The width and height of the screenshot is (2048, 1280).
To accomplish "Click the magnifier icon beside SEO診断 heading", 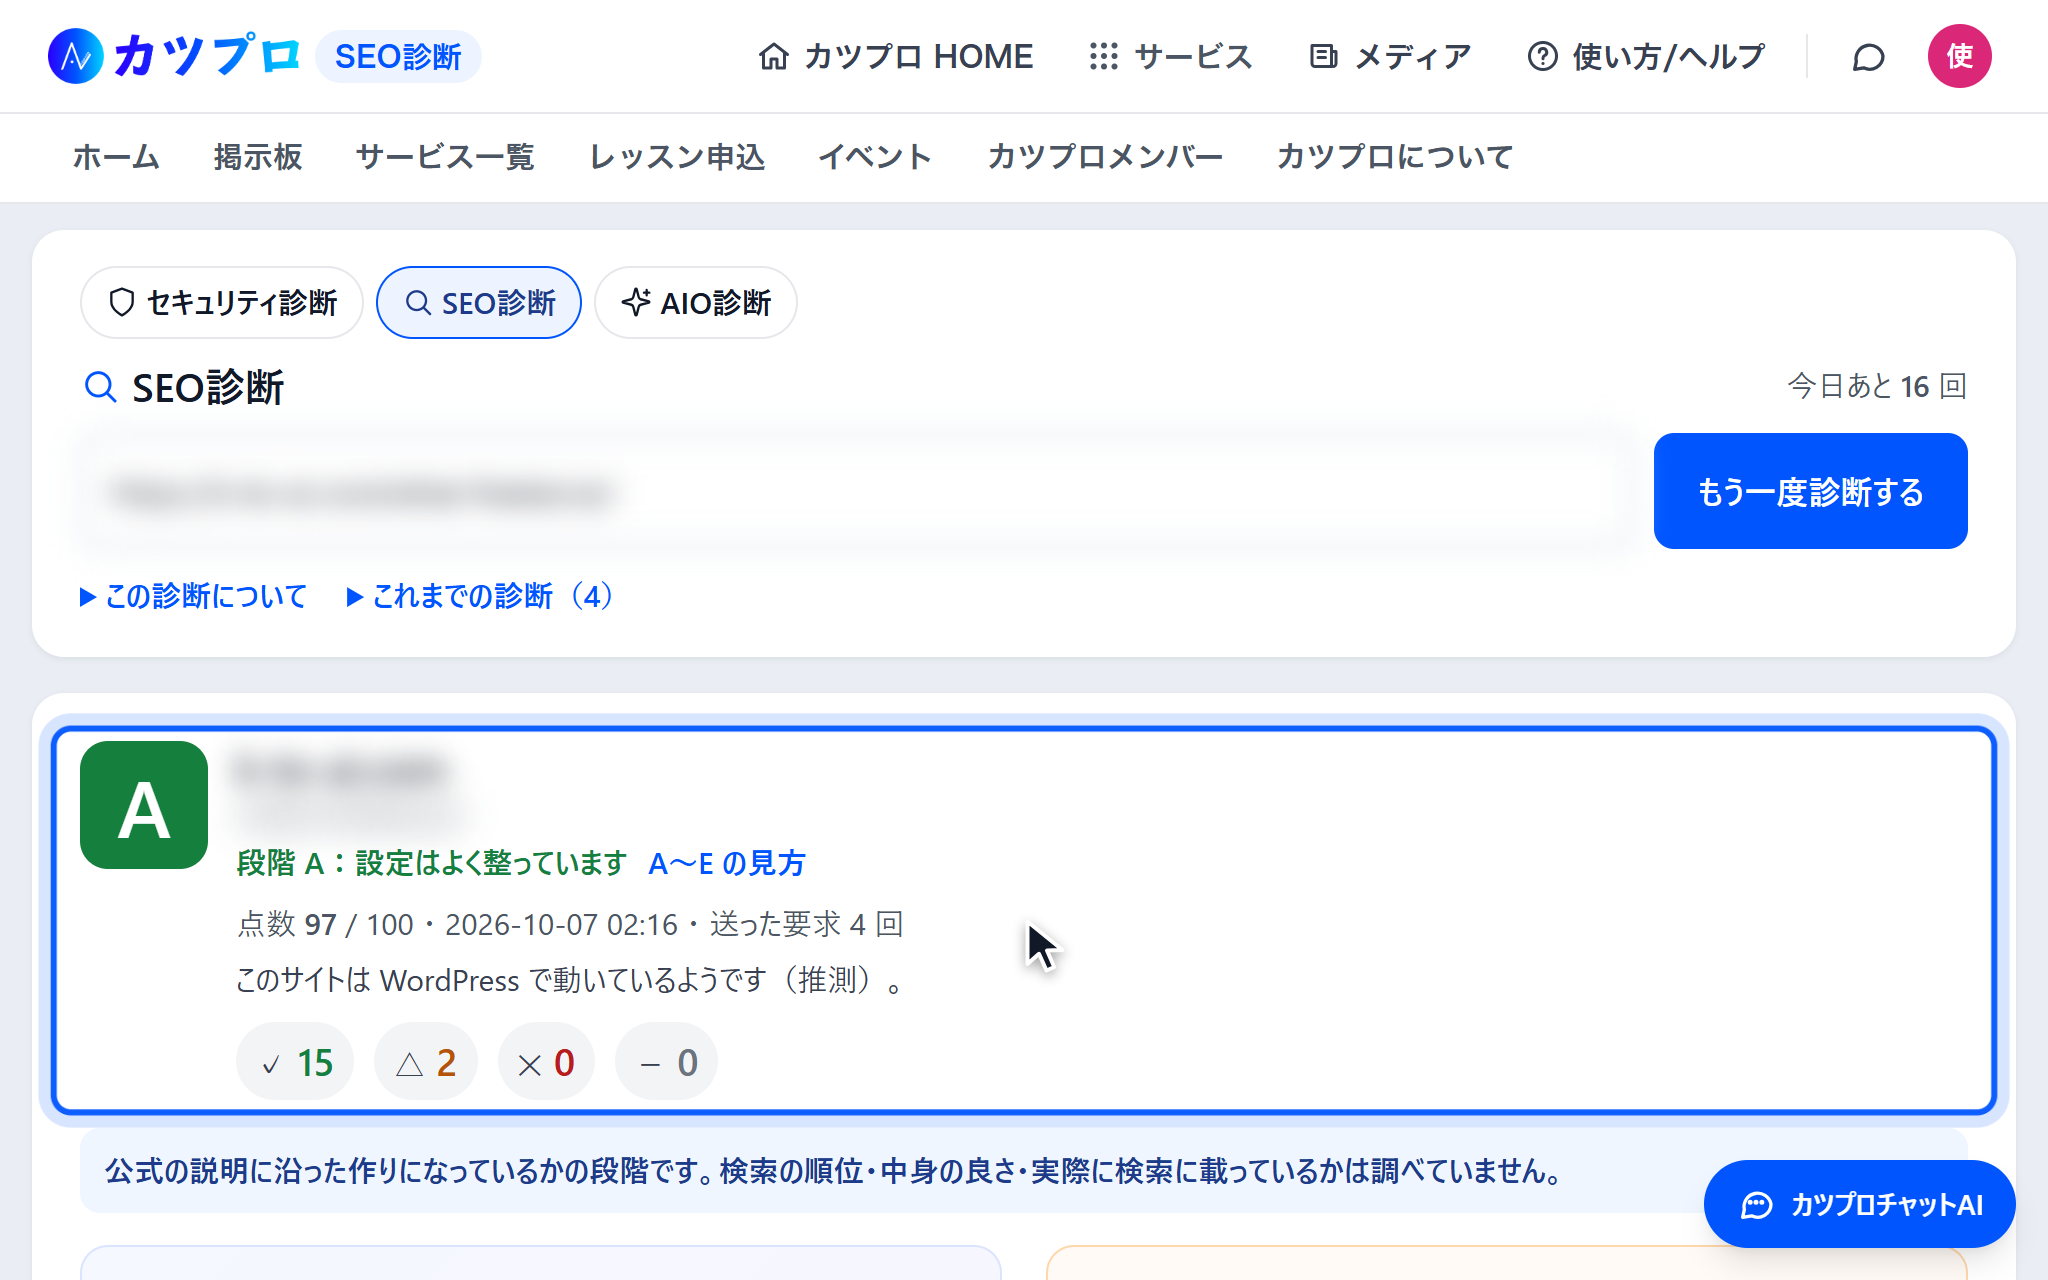I will tap(100, 387).
